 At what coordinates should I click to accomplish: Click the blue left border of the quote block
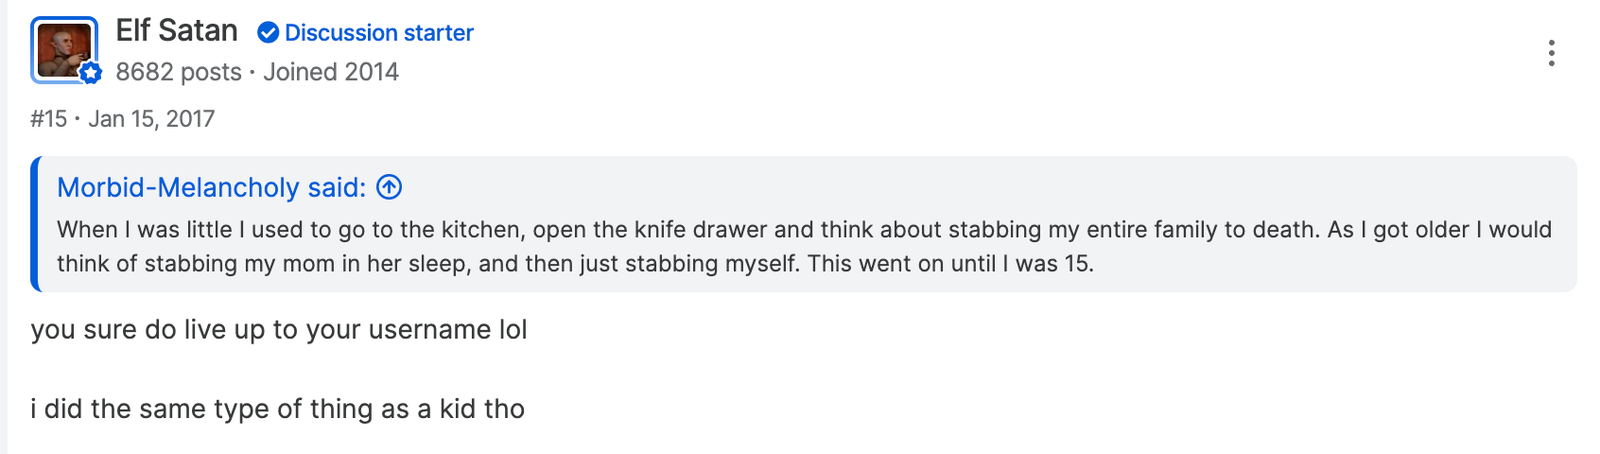click(x=35, y=224)
